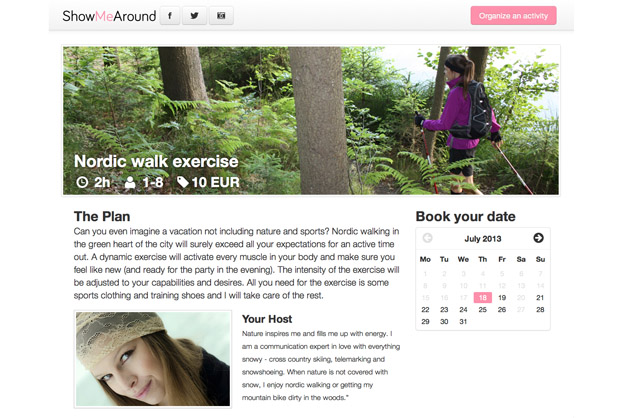
Task: Click the price tag icon
Action: (183, 182)
